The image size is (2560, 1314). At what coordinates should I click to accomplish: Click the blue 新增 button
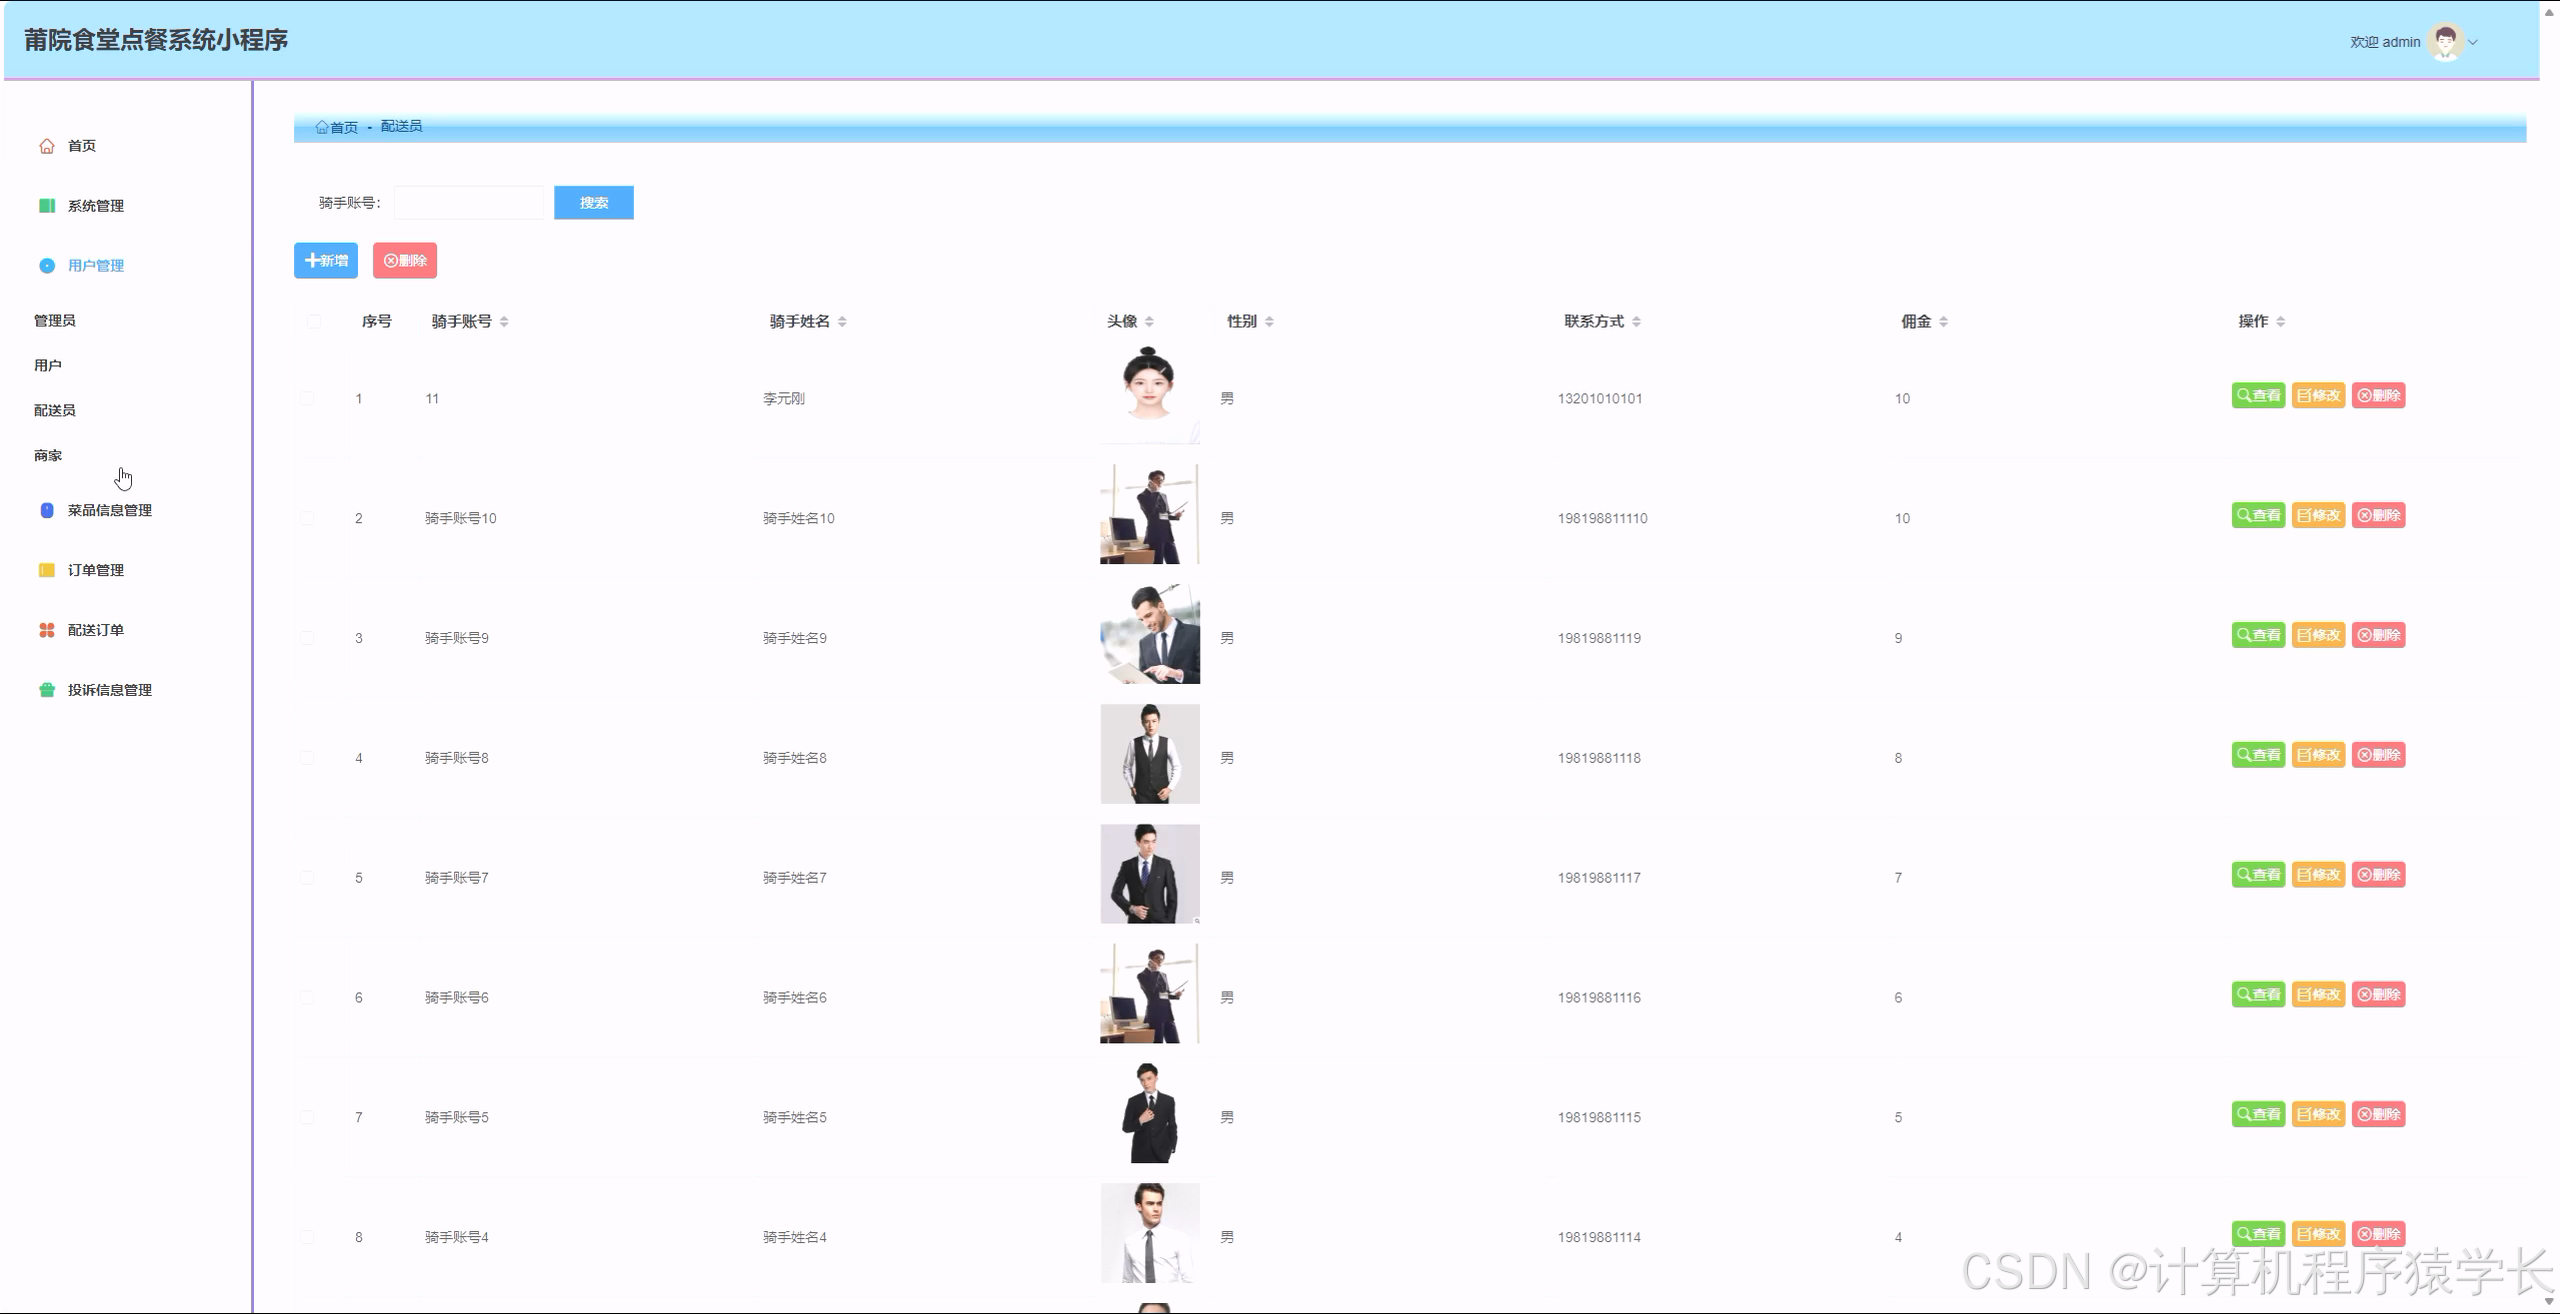(x=326, y=260)
